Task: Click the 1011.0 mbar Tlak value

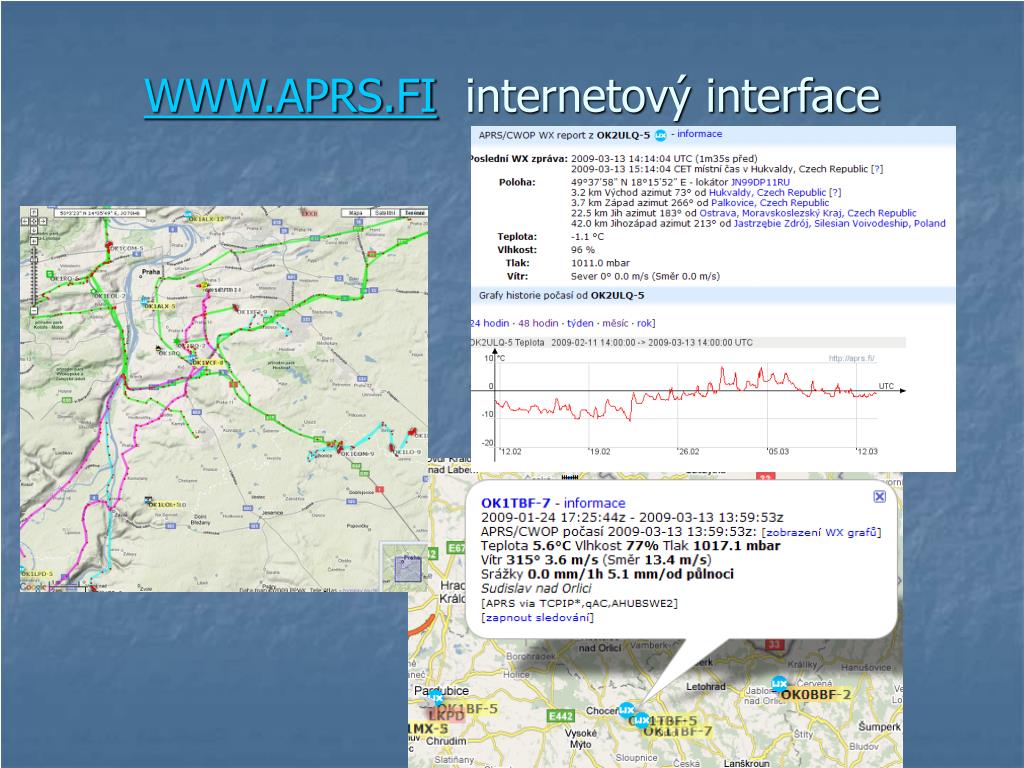Action: (x=600, y=263)
